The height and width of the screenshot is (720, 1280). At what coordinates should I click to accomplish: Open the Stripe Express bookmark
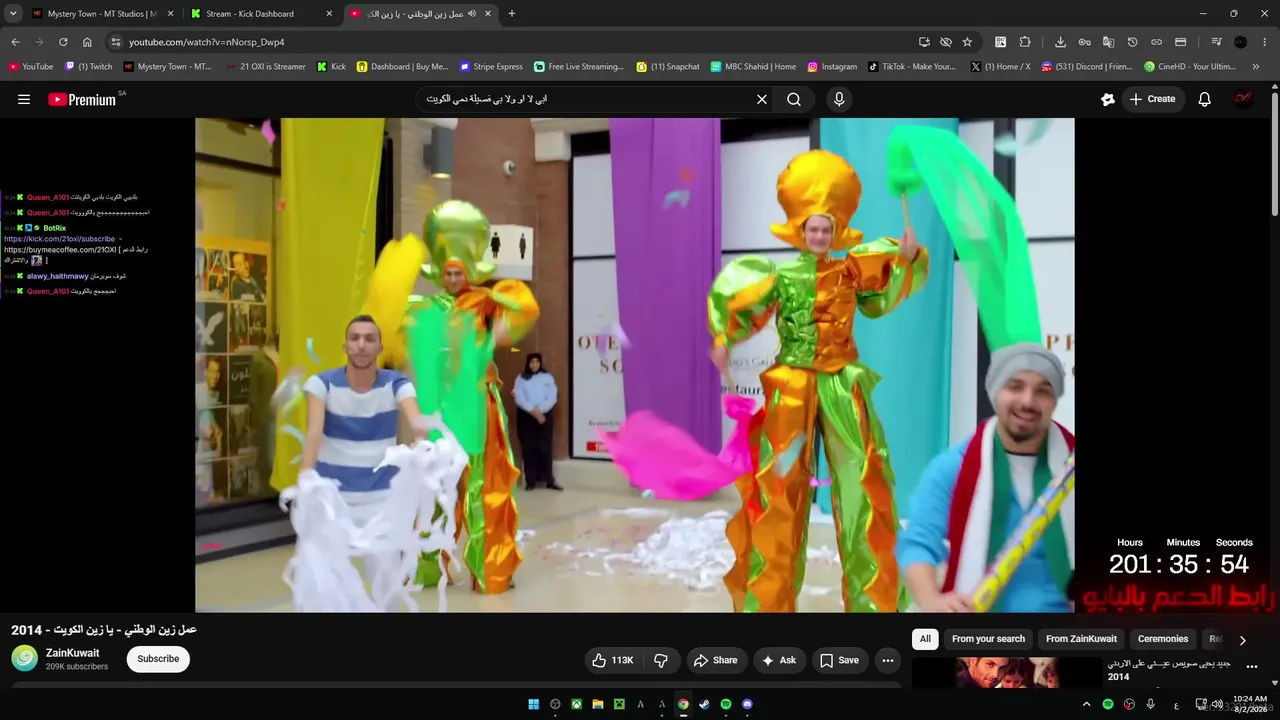[x=491, y=67]
